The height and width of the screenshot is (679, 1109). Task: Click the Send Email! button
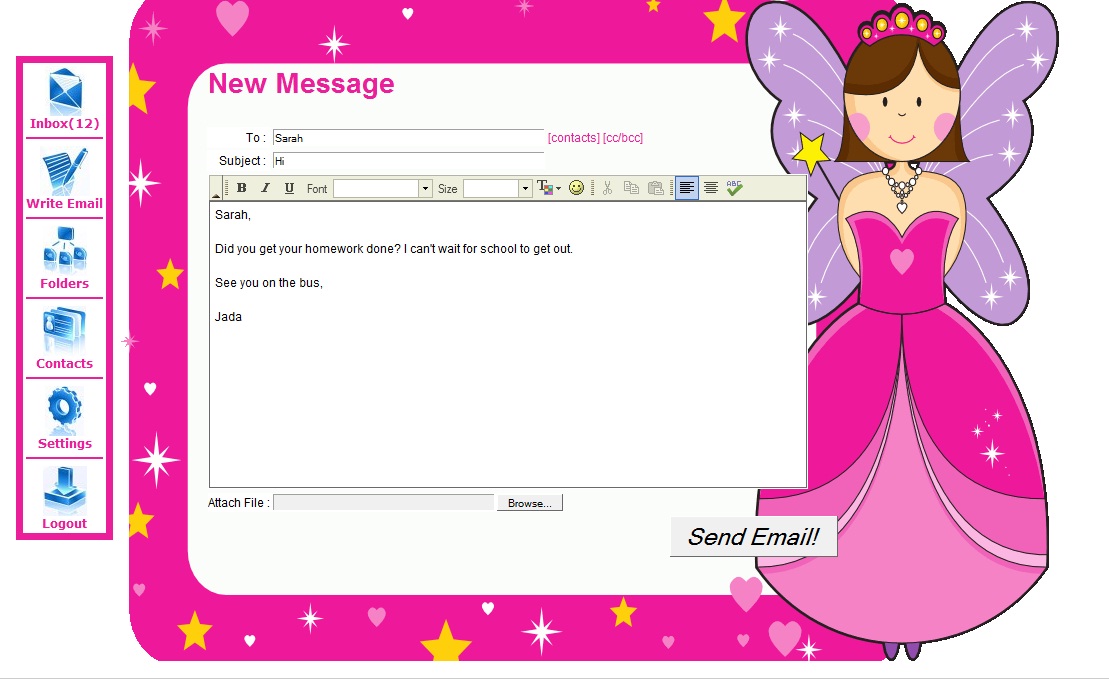point(753,537)
